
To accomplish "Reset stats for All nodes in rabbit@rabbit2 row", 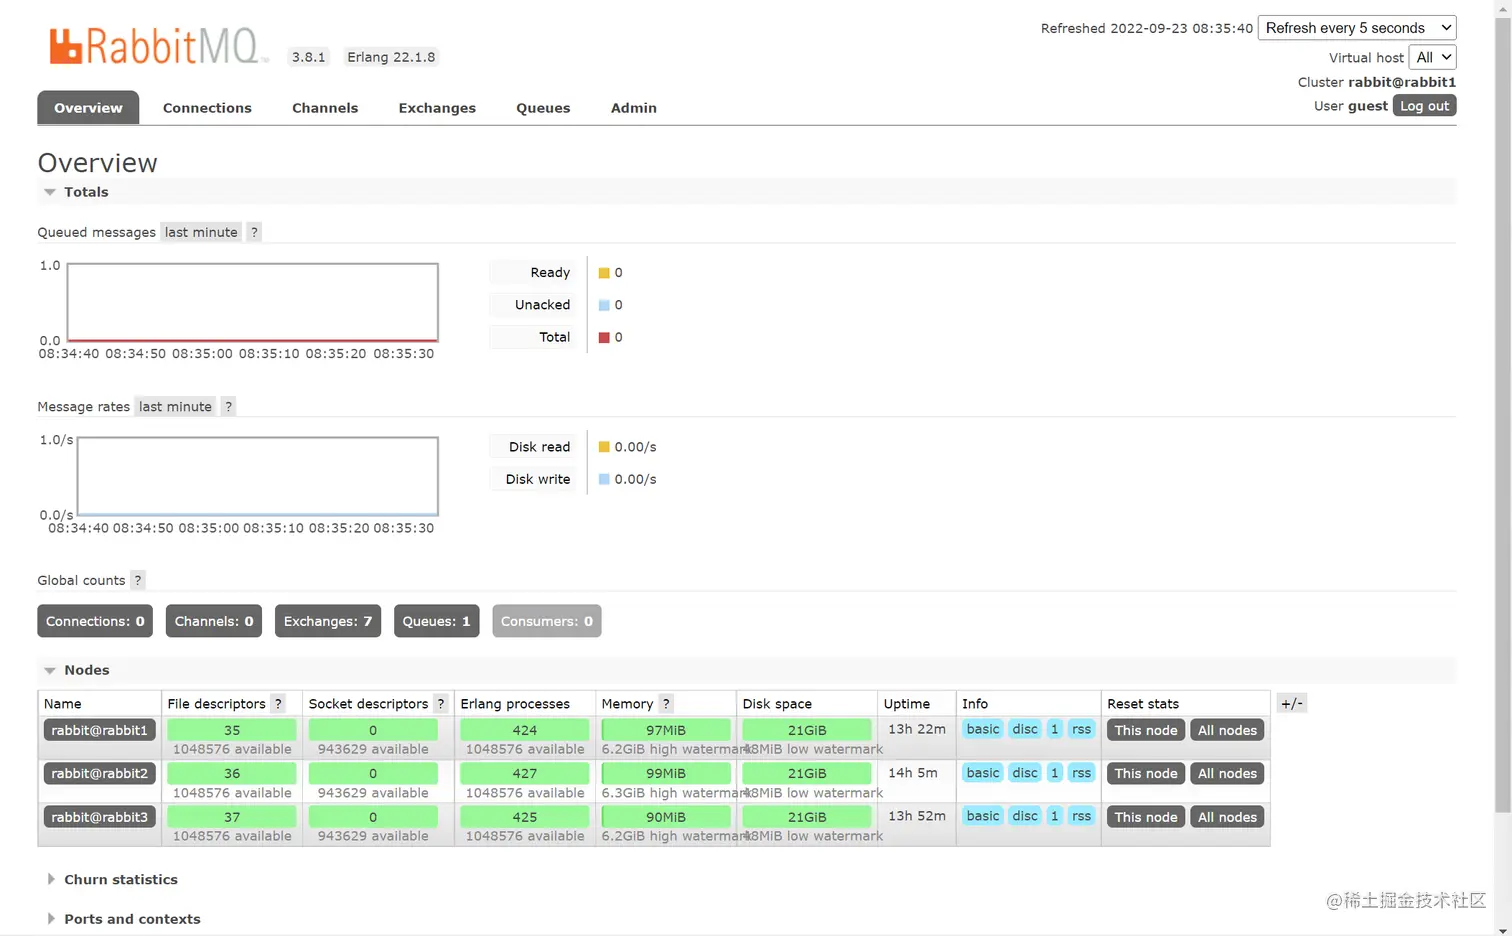I will coord(1227,773).
